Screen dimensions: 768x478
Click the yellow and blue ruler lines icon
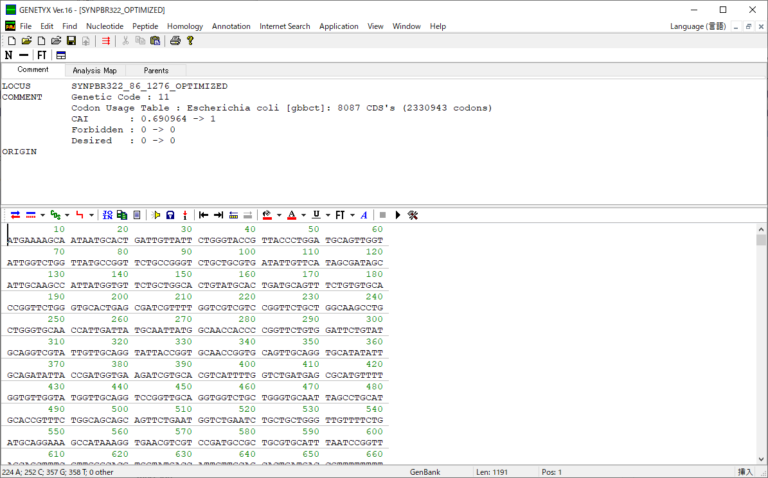234,215
